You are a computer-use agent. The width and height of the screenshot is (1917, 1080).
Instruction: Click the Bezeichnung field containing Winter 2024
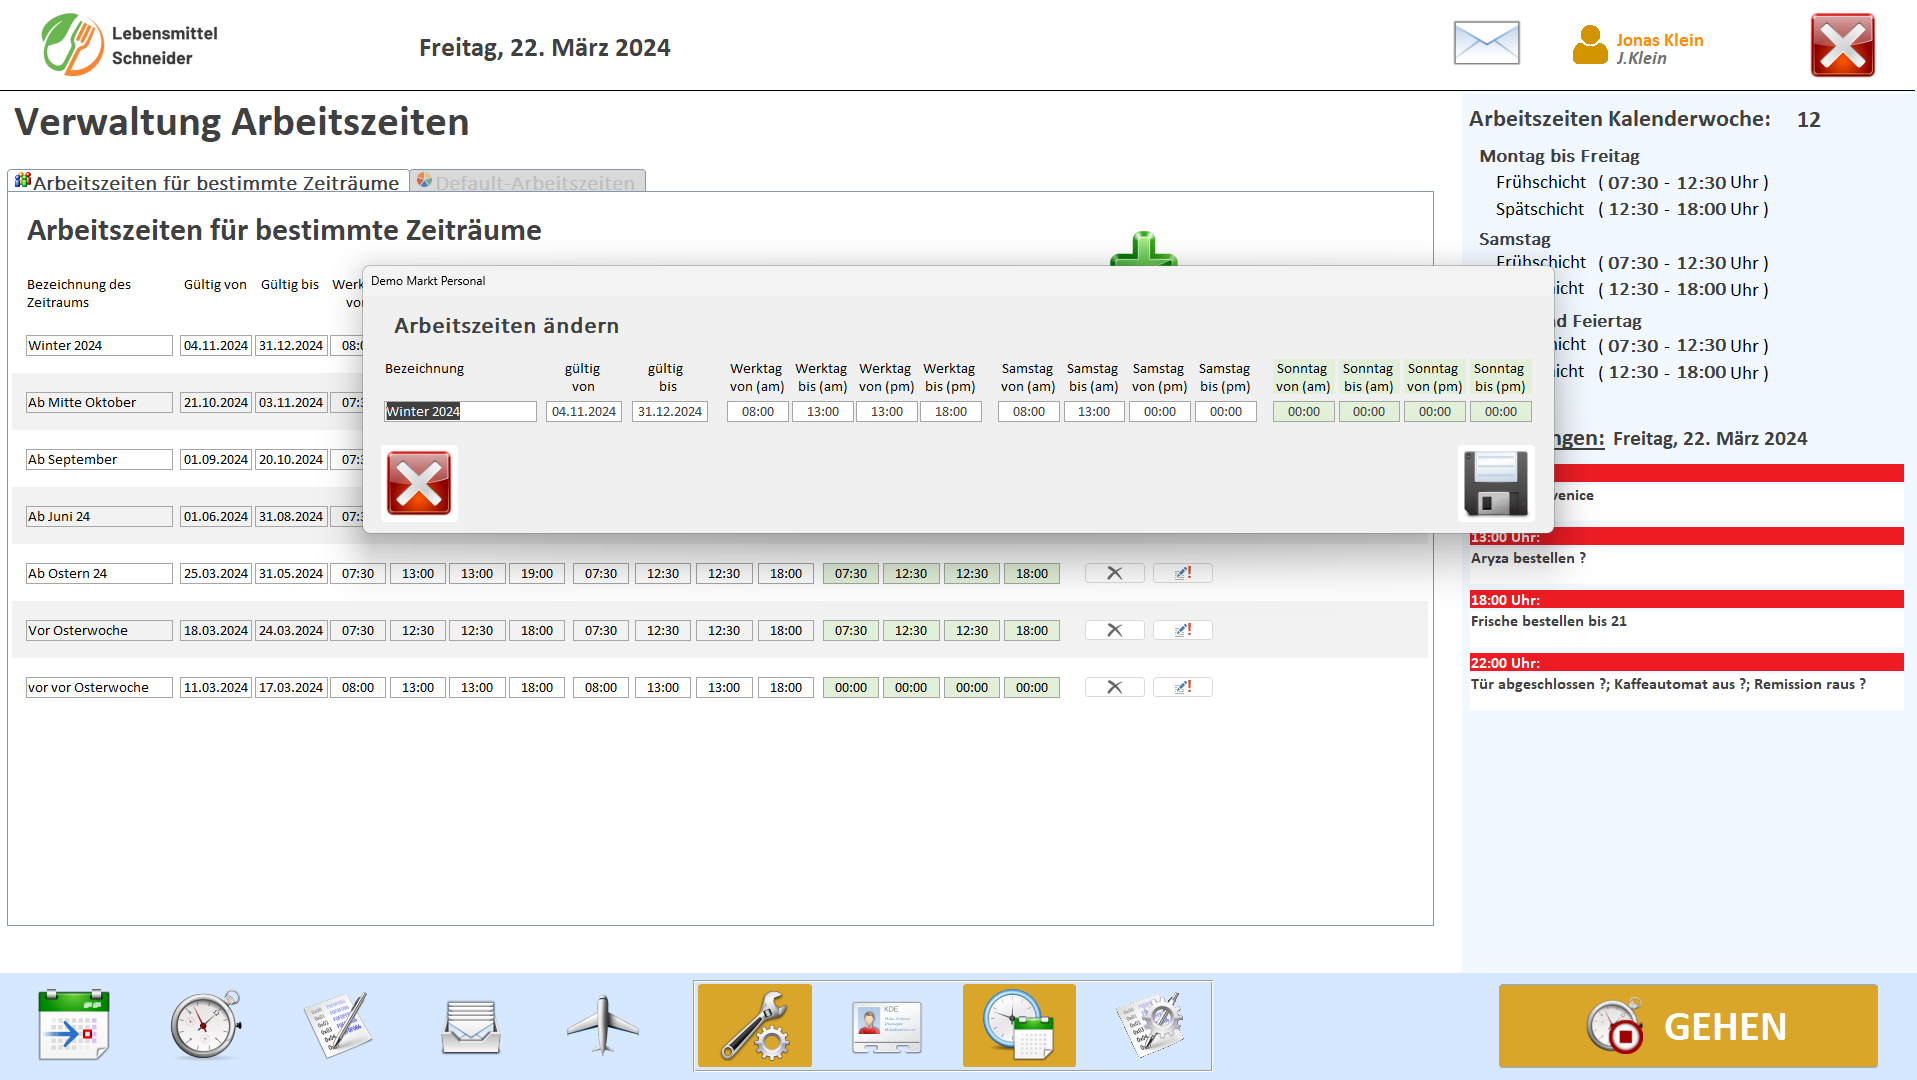460,411
